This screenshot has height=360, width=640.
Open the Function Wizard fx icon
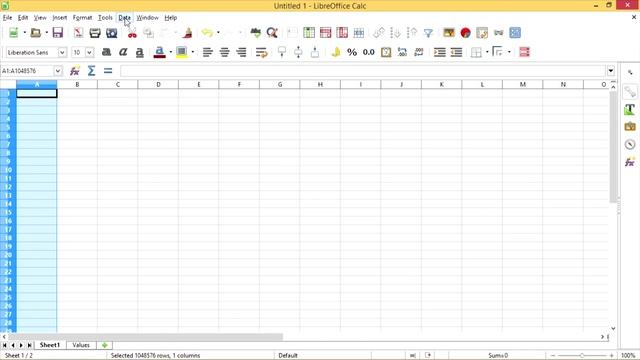(x=75, y=71)
